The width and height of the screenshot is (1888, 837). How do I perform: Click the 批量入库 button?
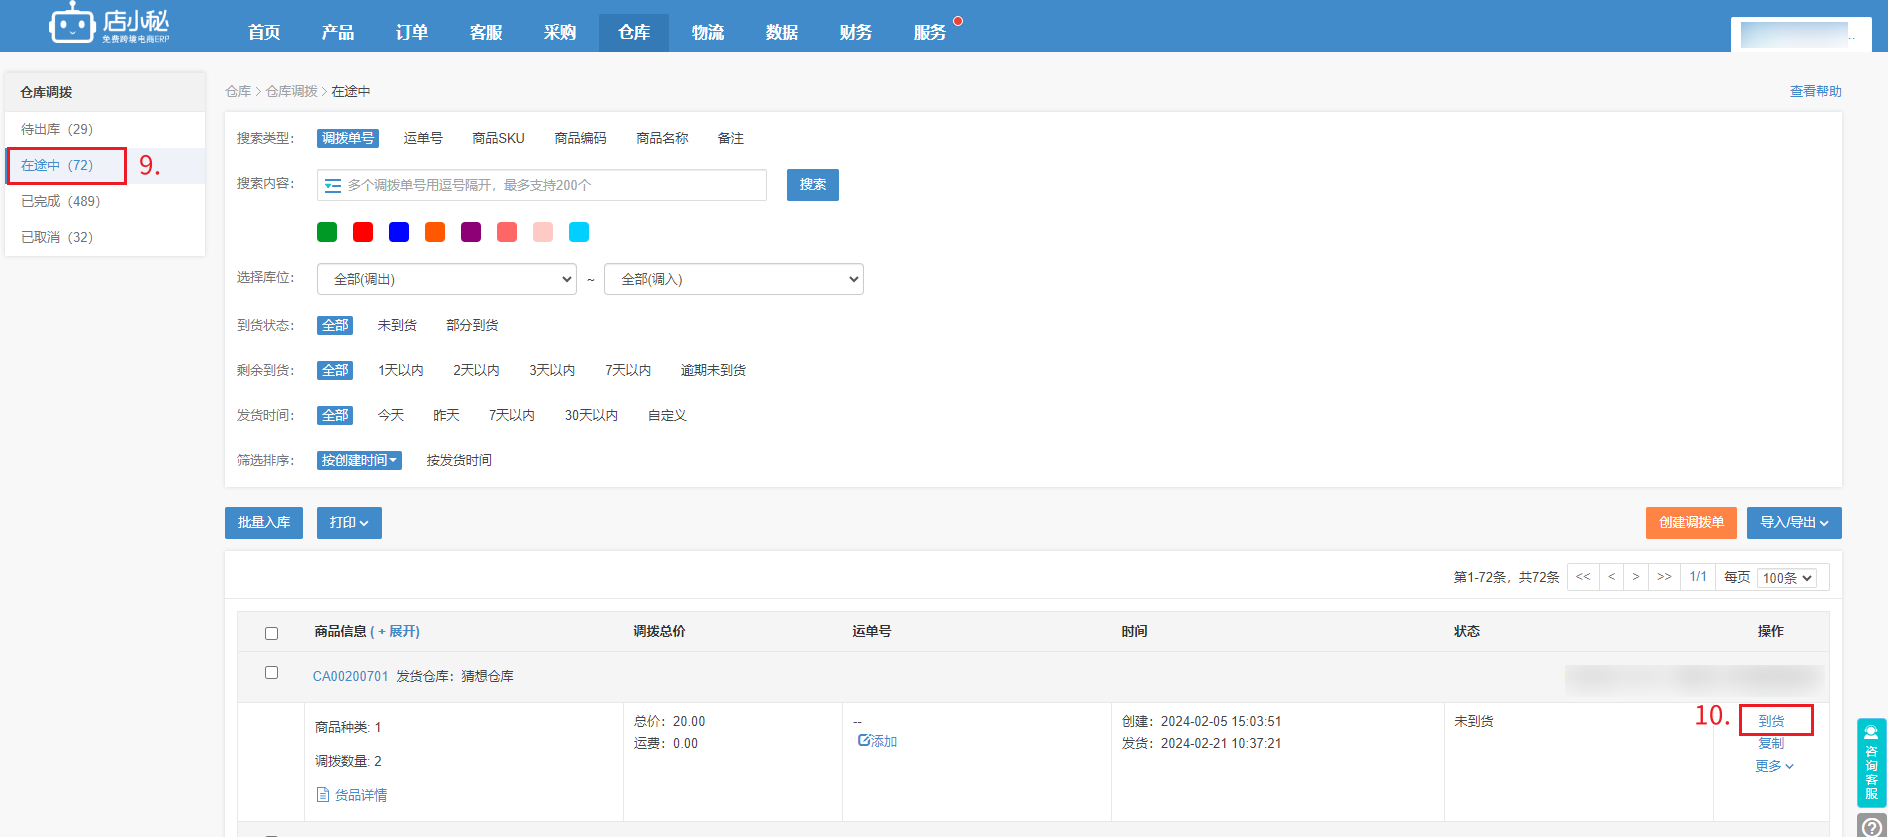[264, 523]
